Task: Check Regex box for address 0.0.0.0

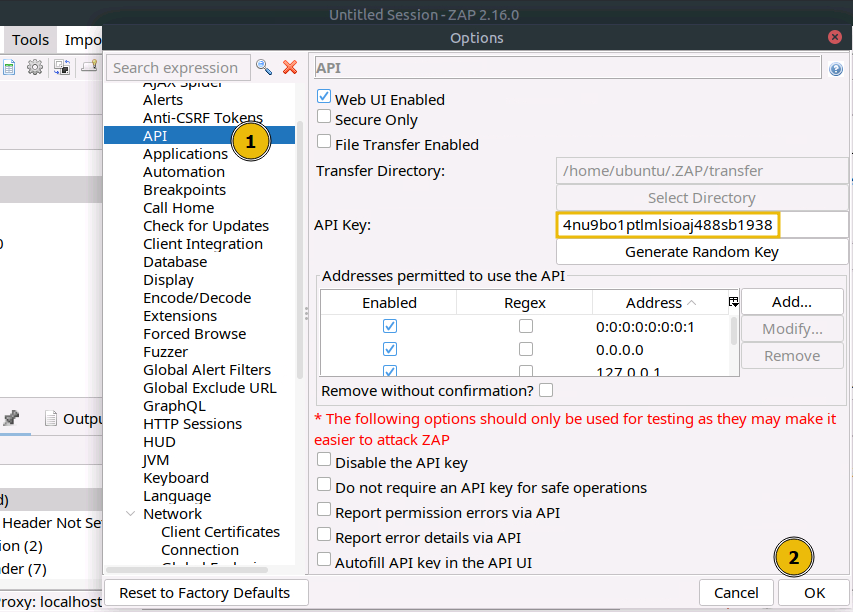Action: [526, 349]
